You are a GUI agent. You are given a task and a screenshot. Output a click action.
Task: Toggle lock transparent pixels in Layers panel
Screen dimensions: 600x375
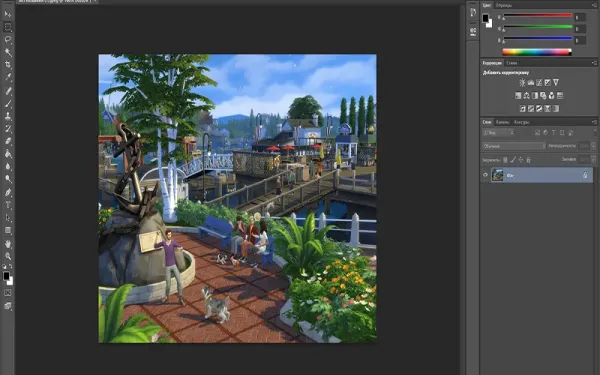coord(505,160)
